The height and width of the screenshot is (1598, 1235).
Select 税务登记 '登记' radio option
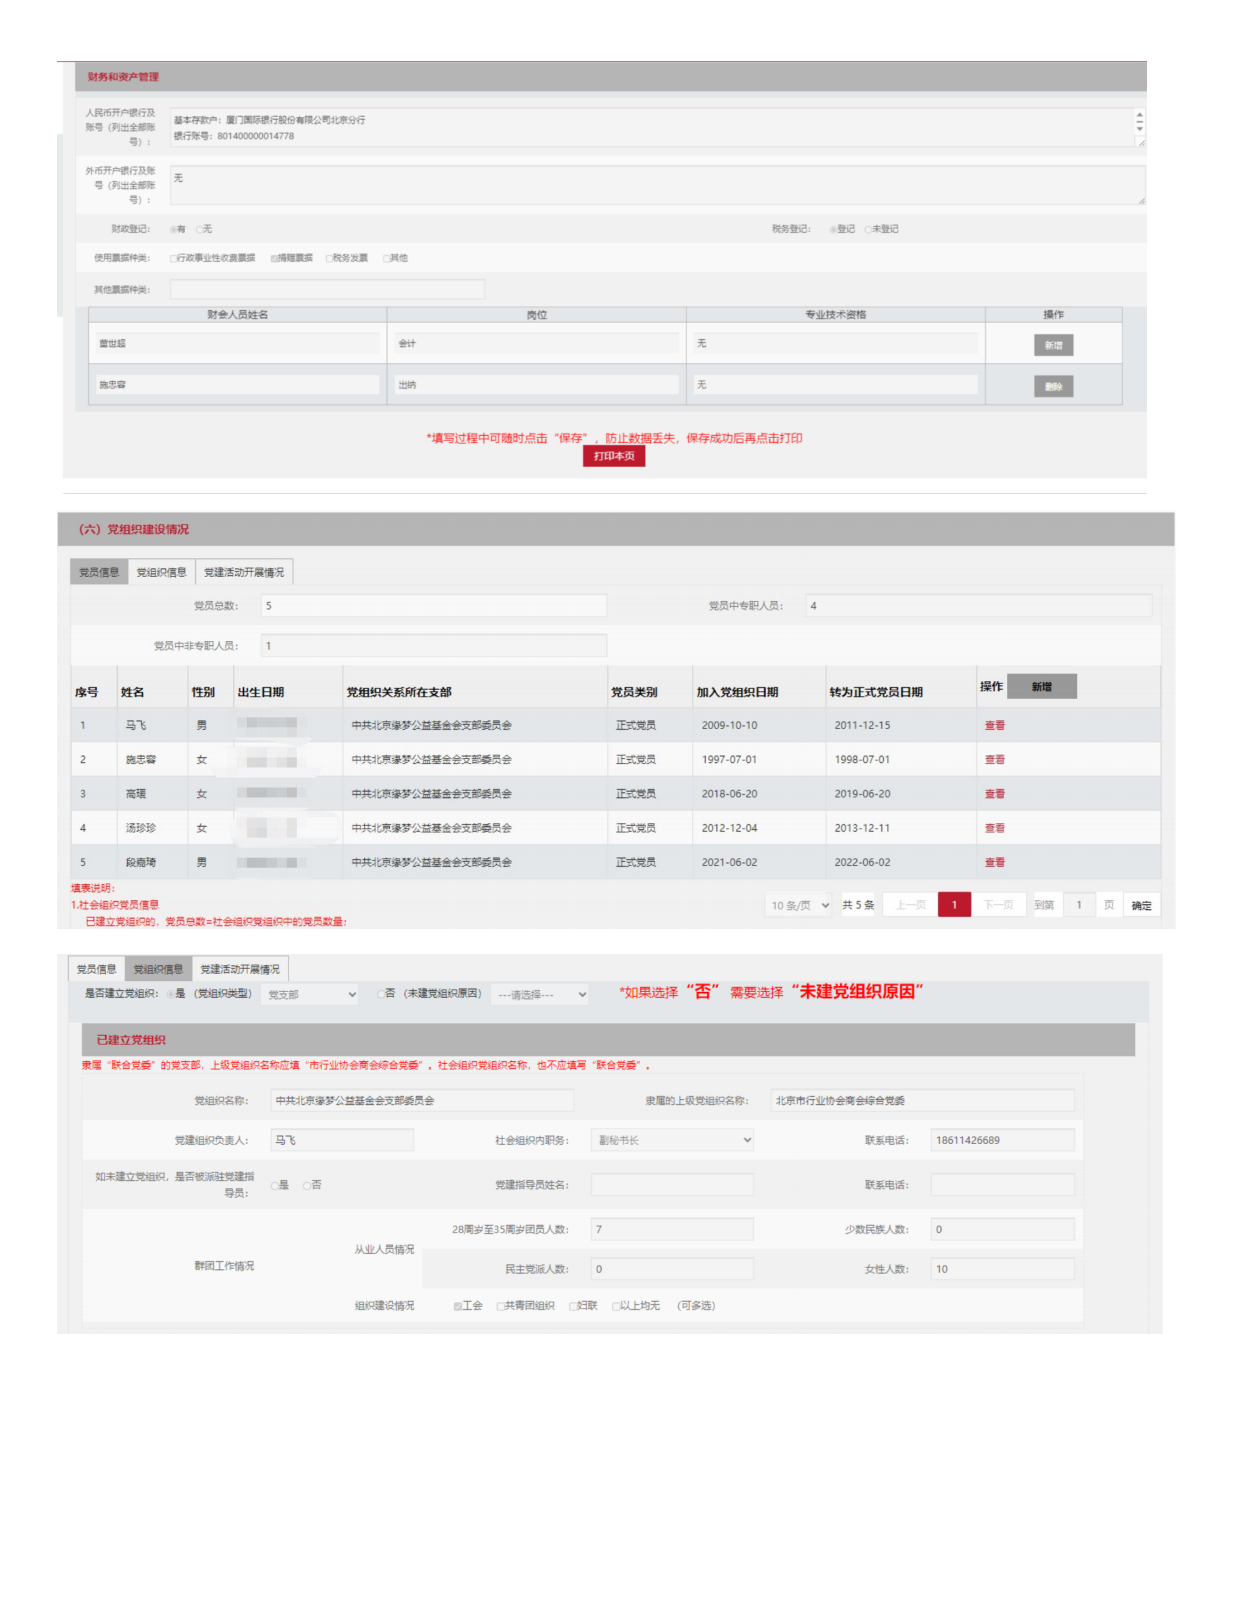click(833, 230)
